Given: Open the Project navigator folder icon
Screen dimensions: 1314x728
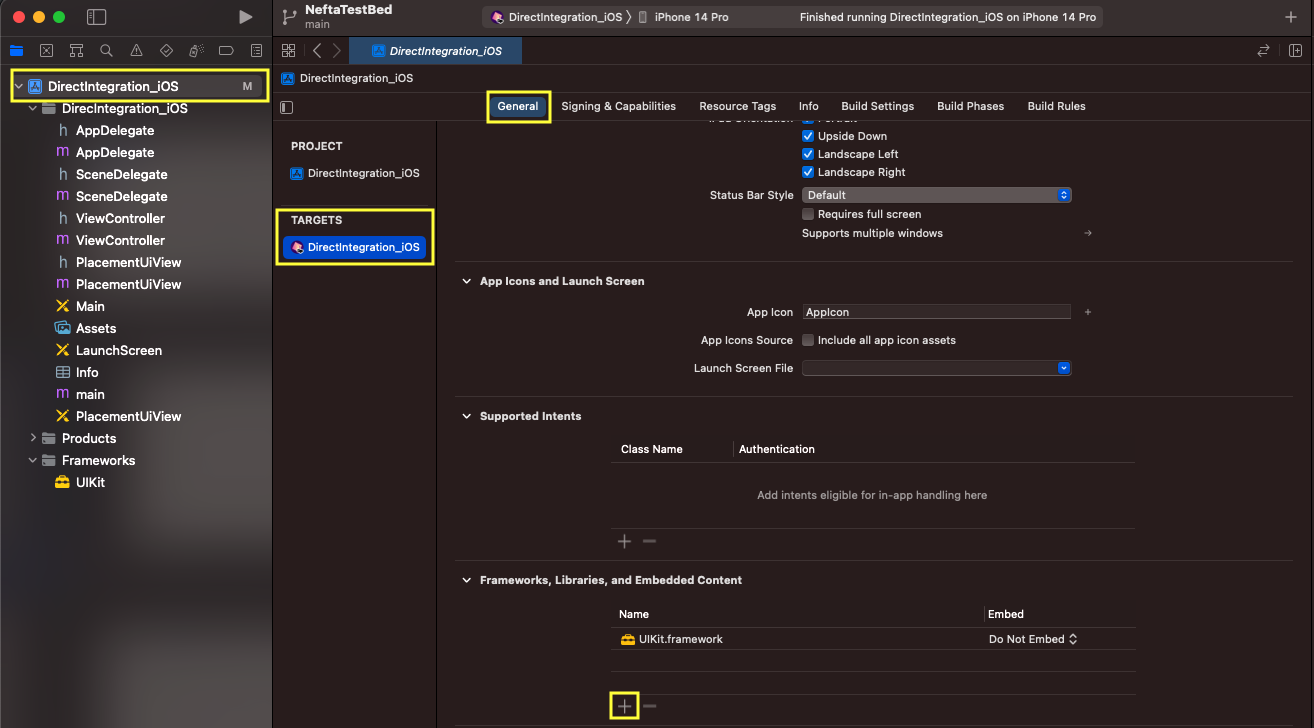Looking at the screenshot, I should pos(17,50).
